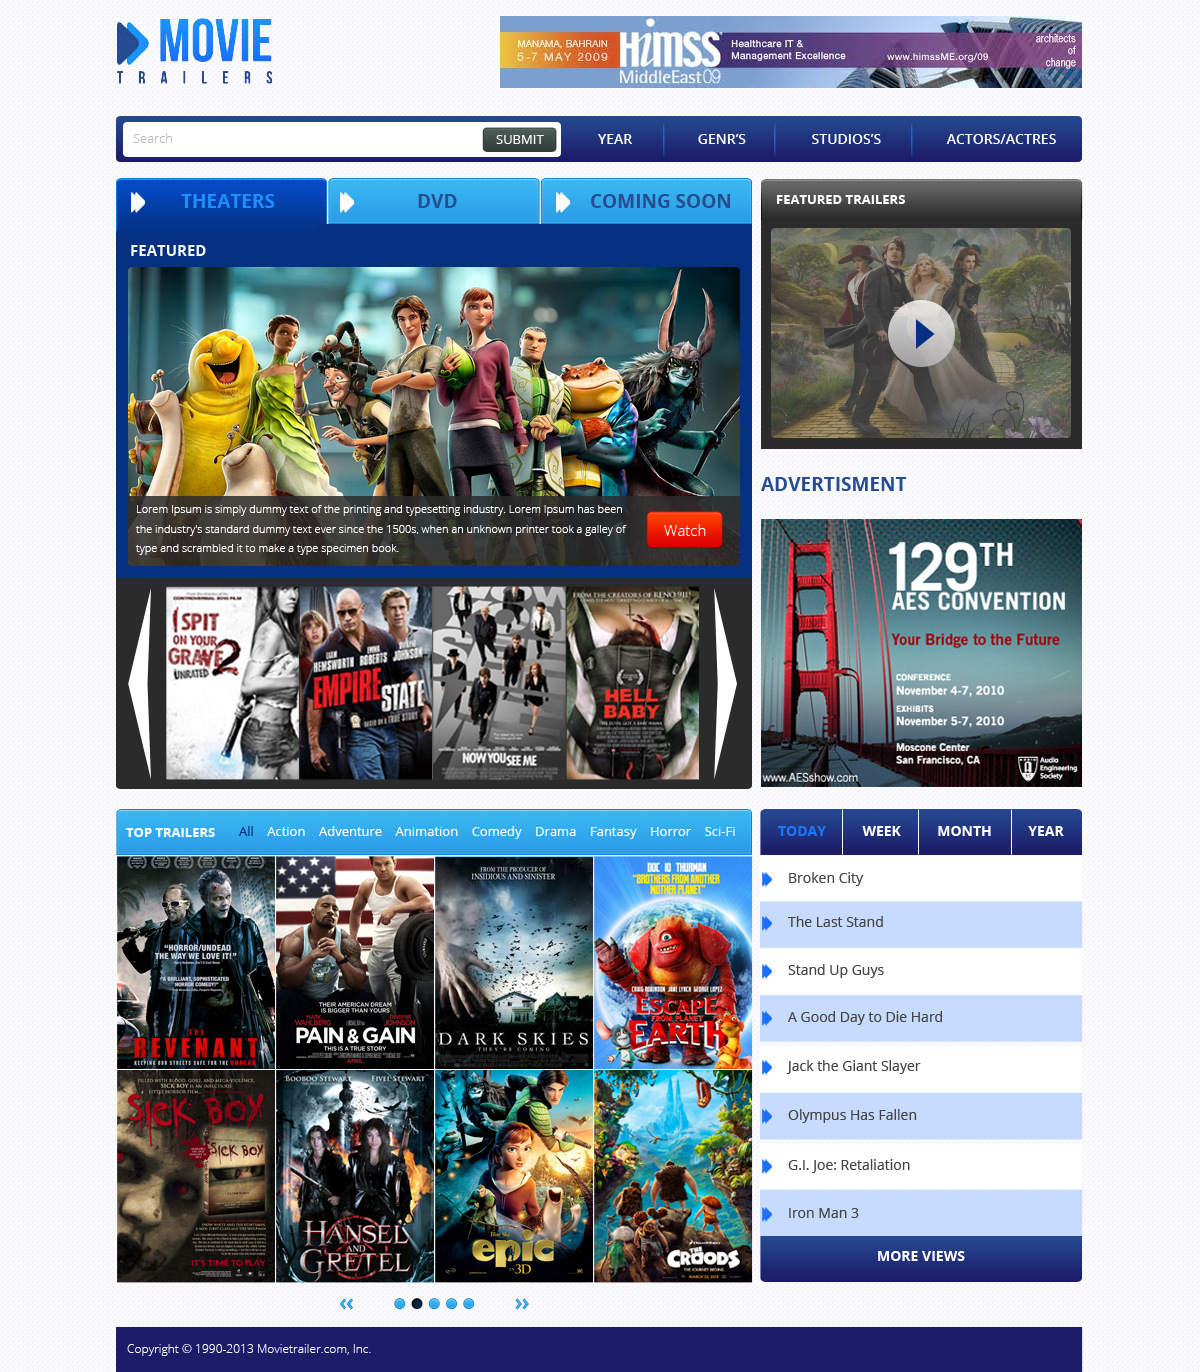Image resolution: width=1200 pixels, height=1372 pixels.
Task: Click the arrow icon on Coming Soon tab
Action: 563,202
